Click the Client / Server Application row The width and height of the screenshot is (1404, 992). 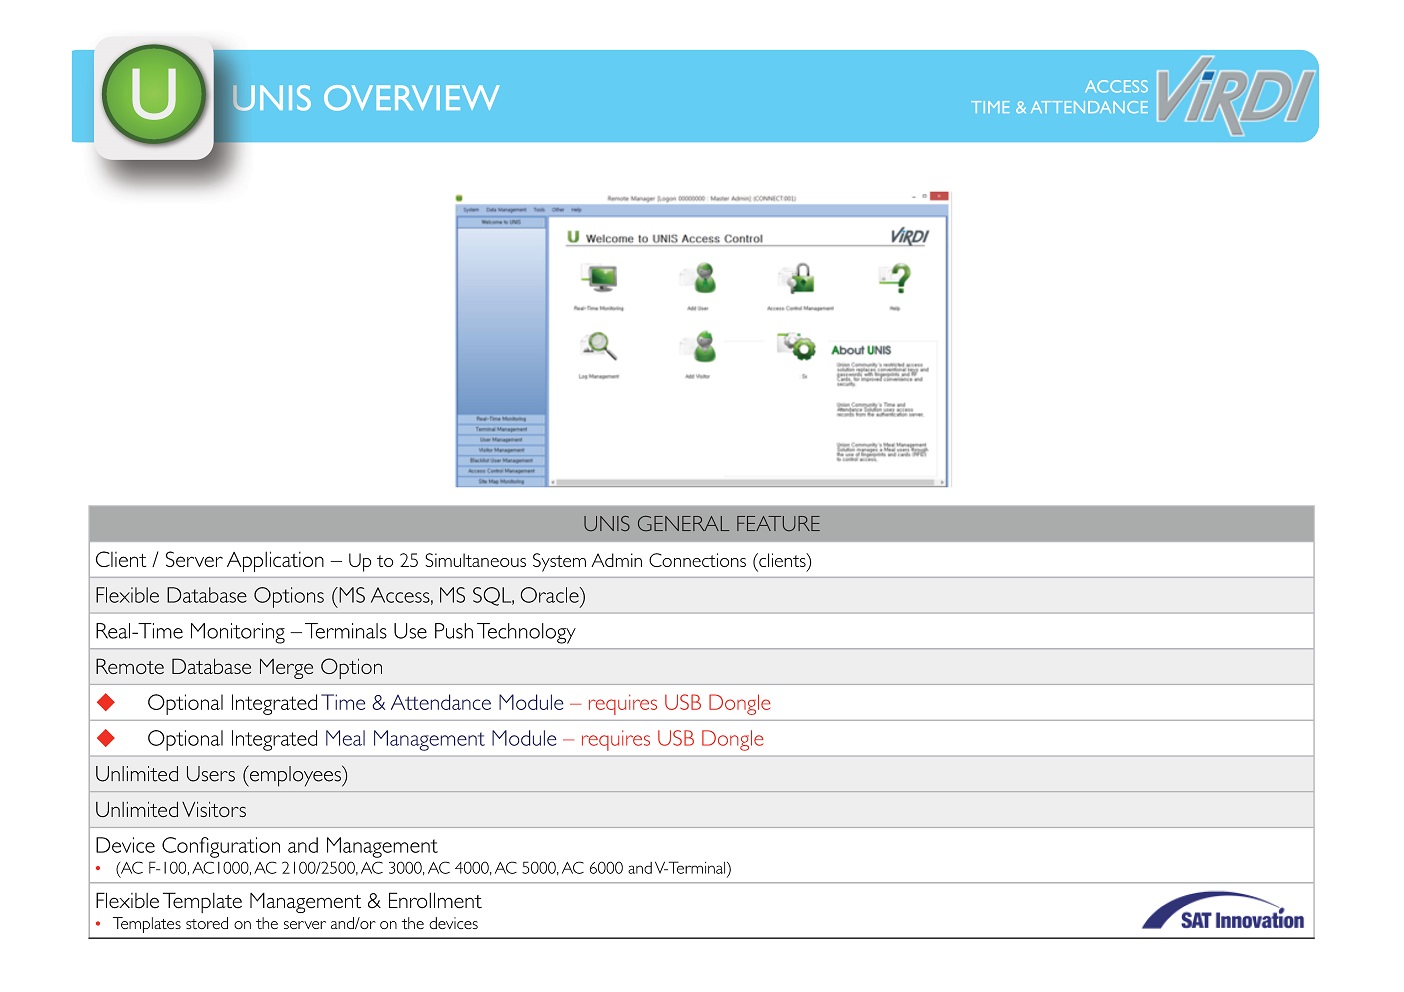(x=701, y=560)
